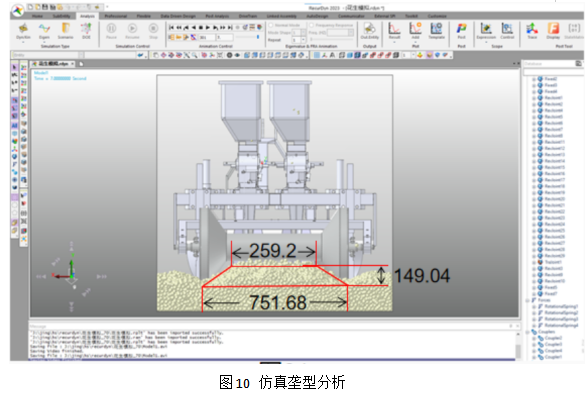The image size is (587, 396).
Task: Switch to the Professional ribbon tab
Action: tap(116, 16)
